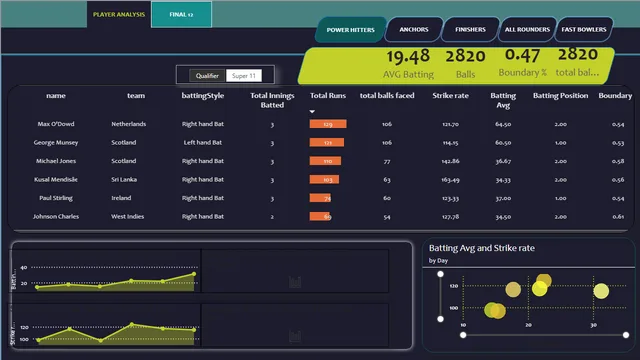The width and height of the screenshot is (640, 360).
Task: Select the Johnson Charles player name
Action: click(56, 216)
